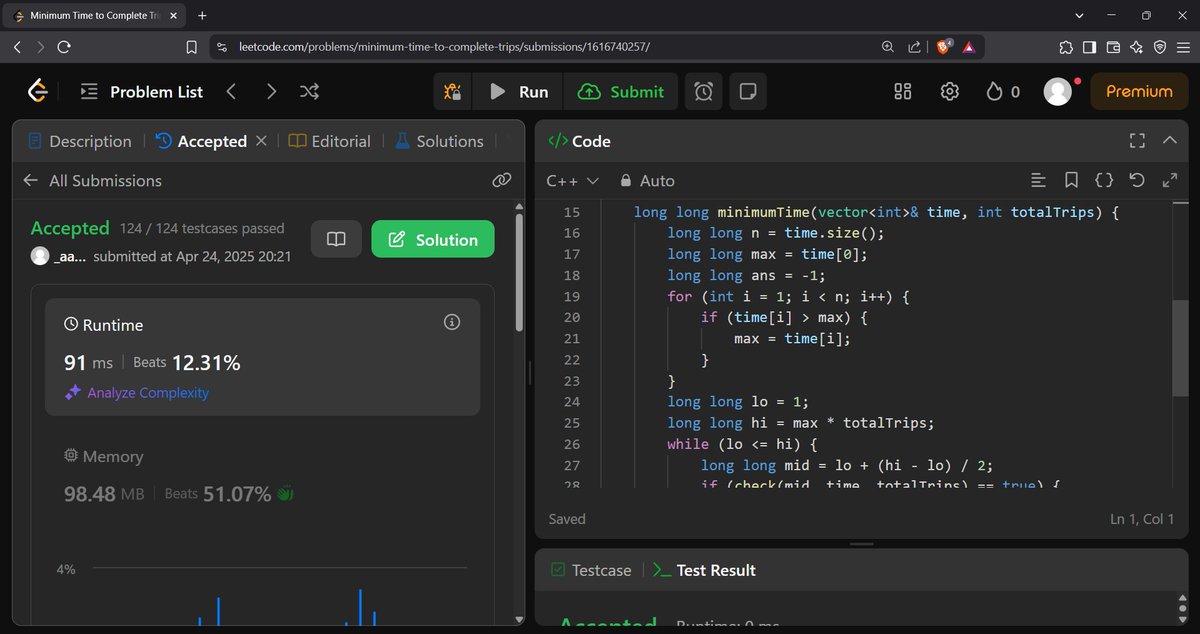
Task: Open the alarm clock timer
Action: point(704,91)
